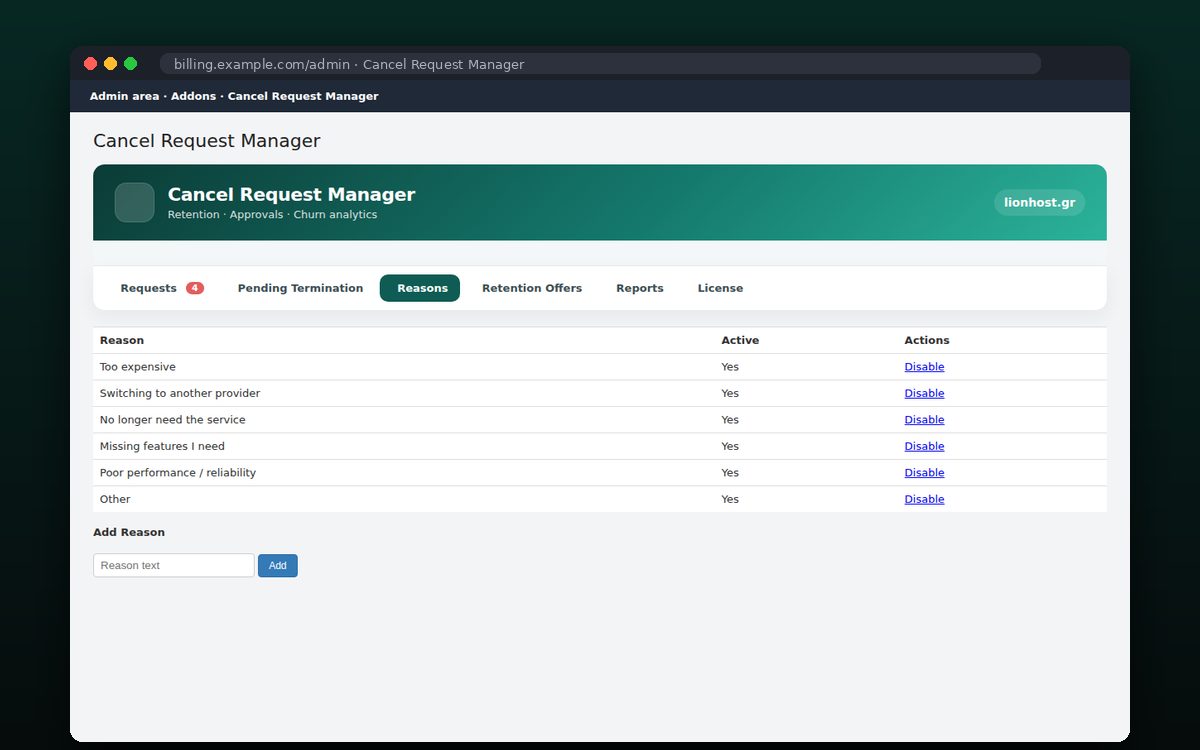
Task: Click Active 'Yes' in Too expensive row
Action: tap(730, 367)
